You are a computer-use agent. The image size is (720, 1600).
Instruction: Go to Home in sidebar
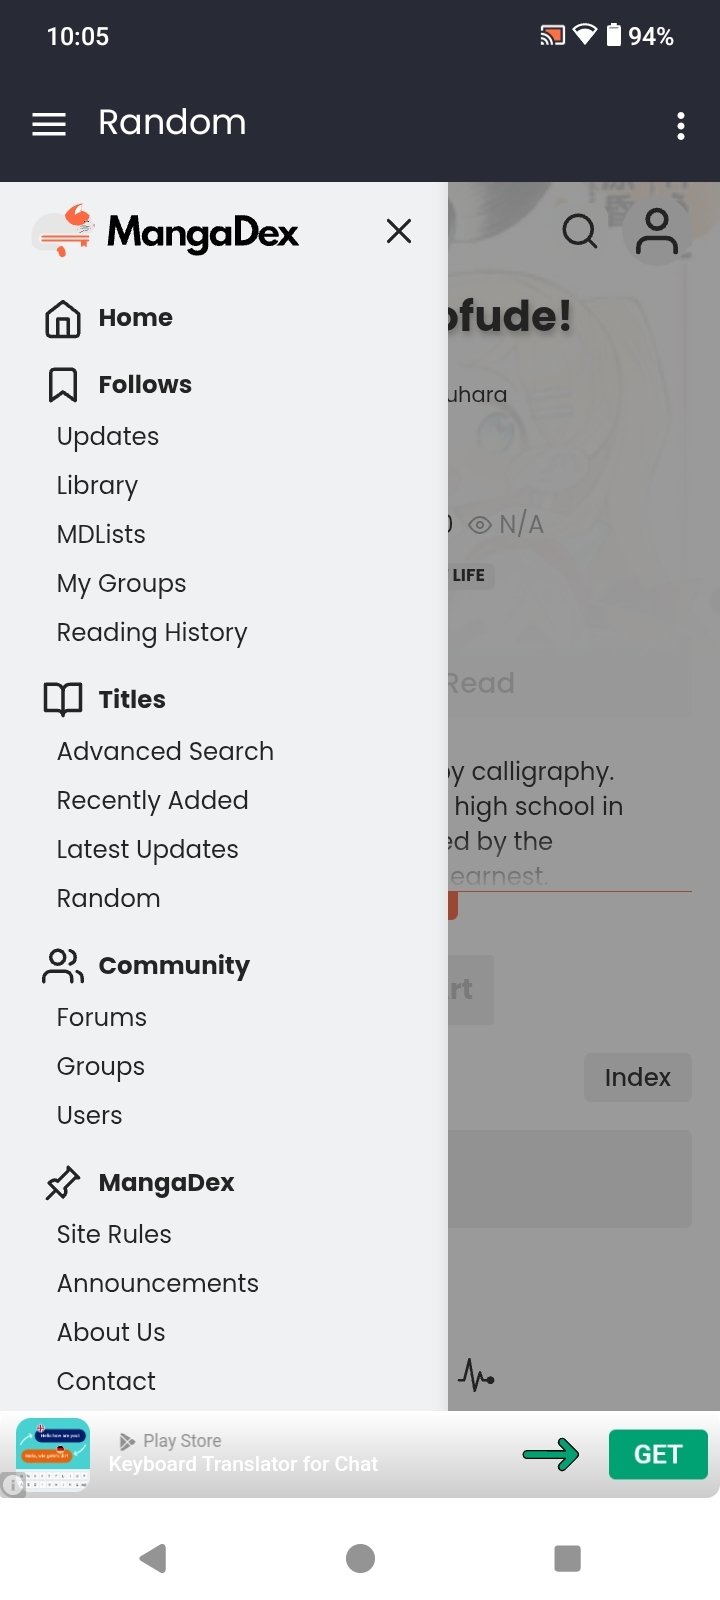coord(135,318)
